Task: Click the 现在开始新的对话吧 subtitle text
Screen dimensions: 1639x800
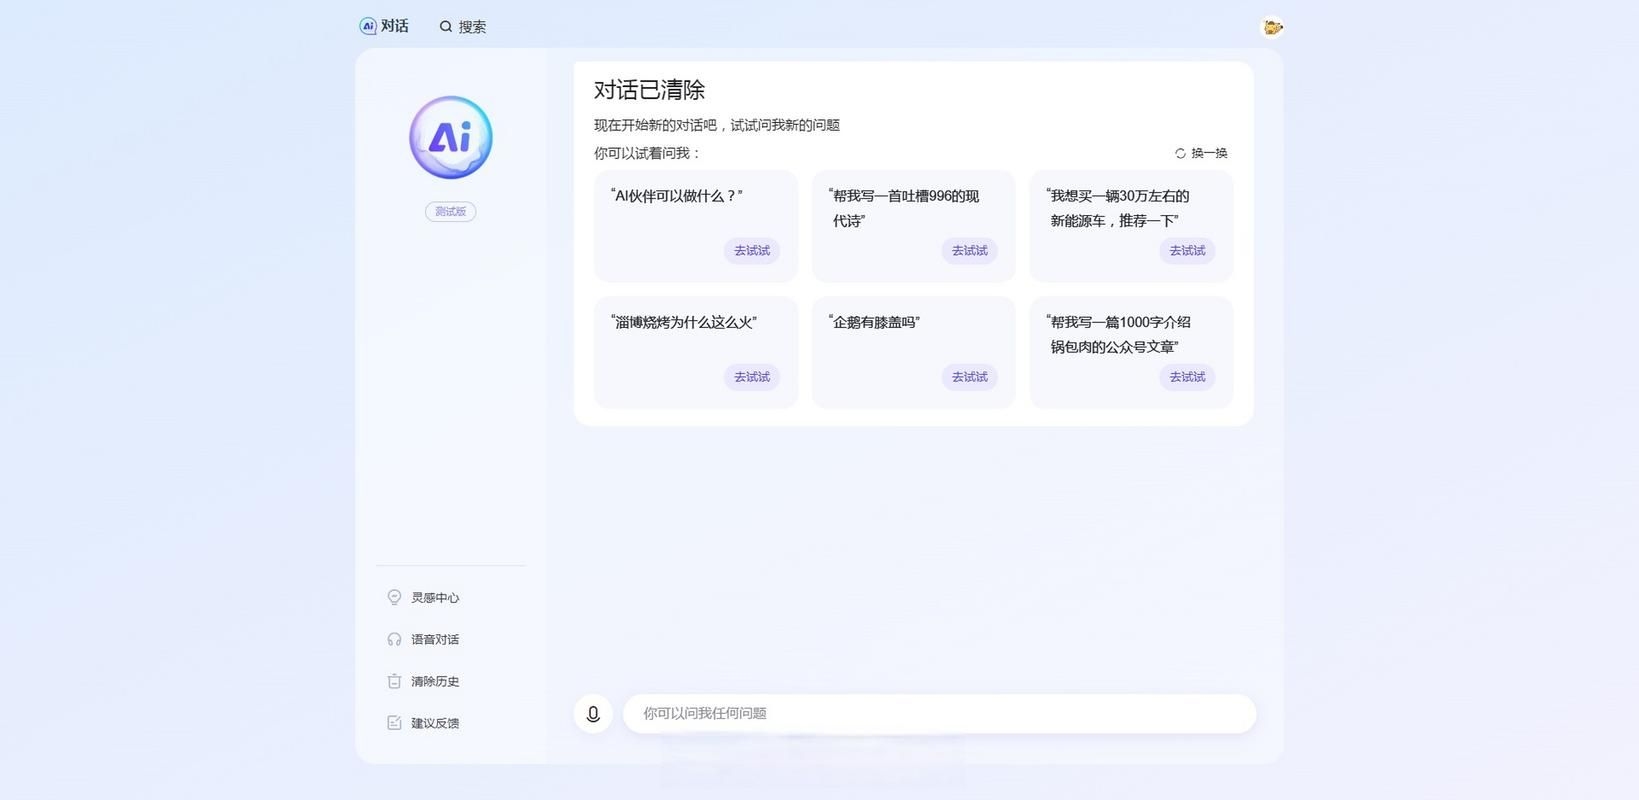Action: point(717,125)
